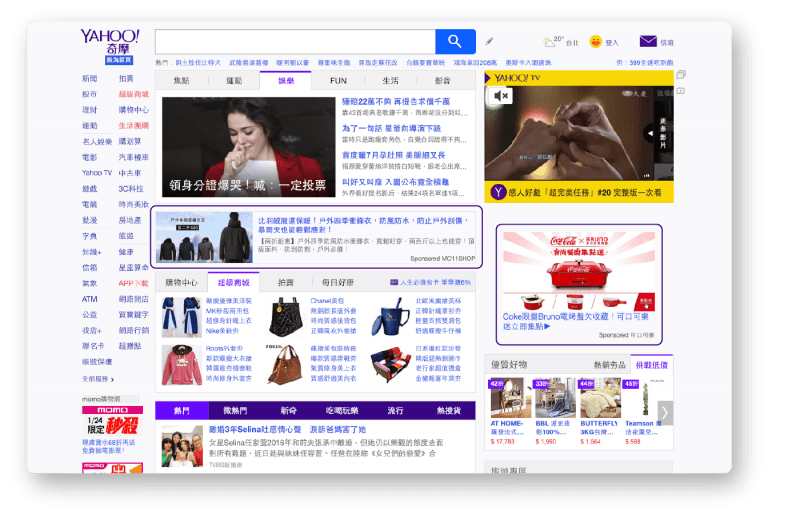Viewport: 800px width, 526px height.
Task: Click the purple Y icon under video
Action: [497, 192]
